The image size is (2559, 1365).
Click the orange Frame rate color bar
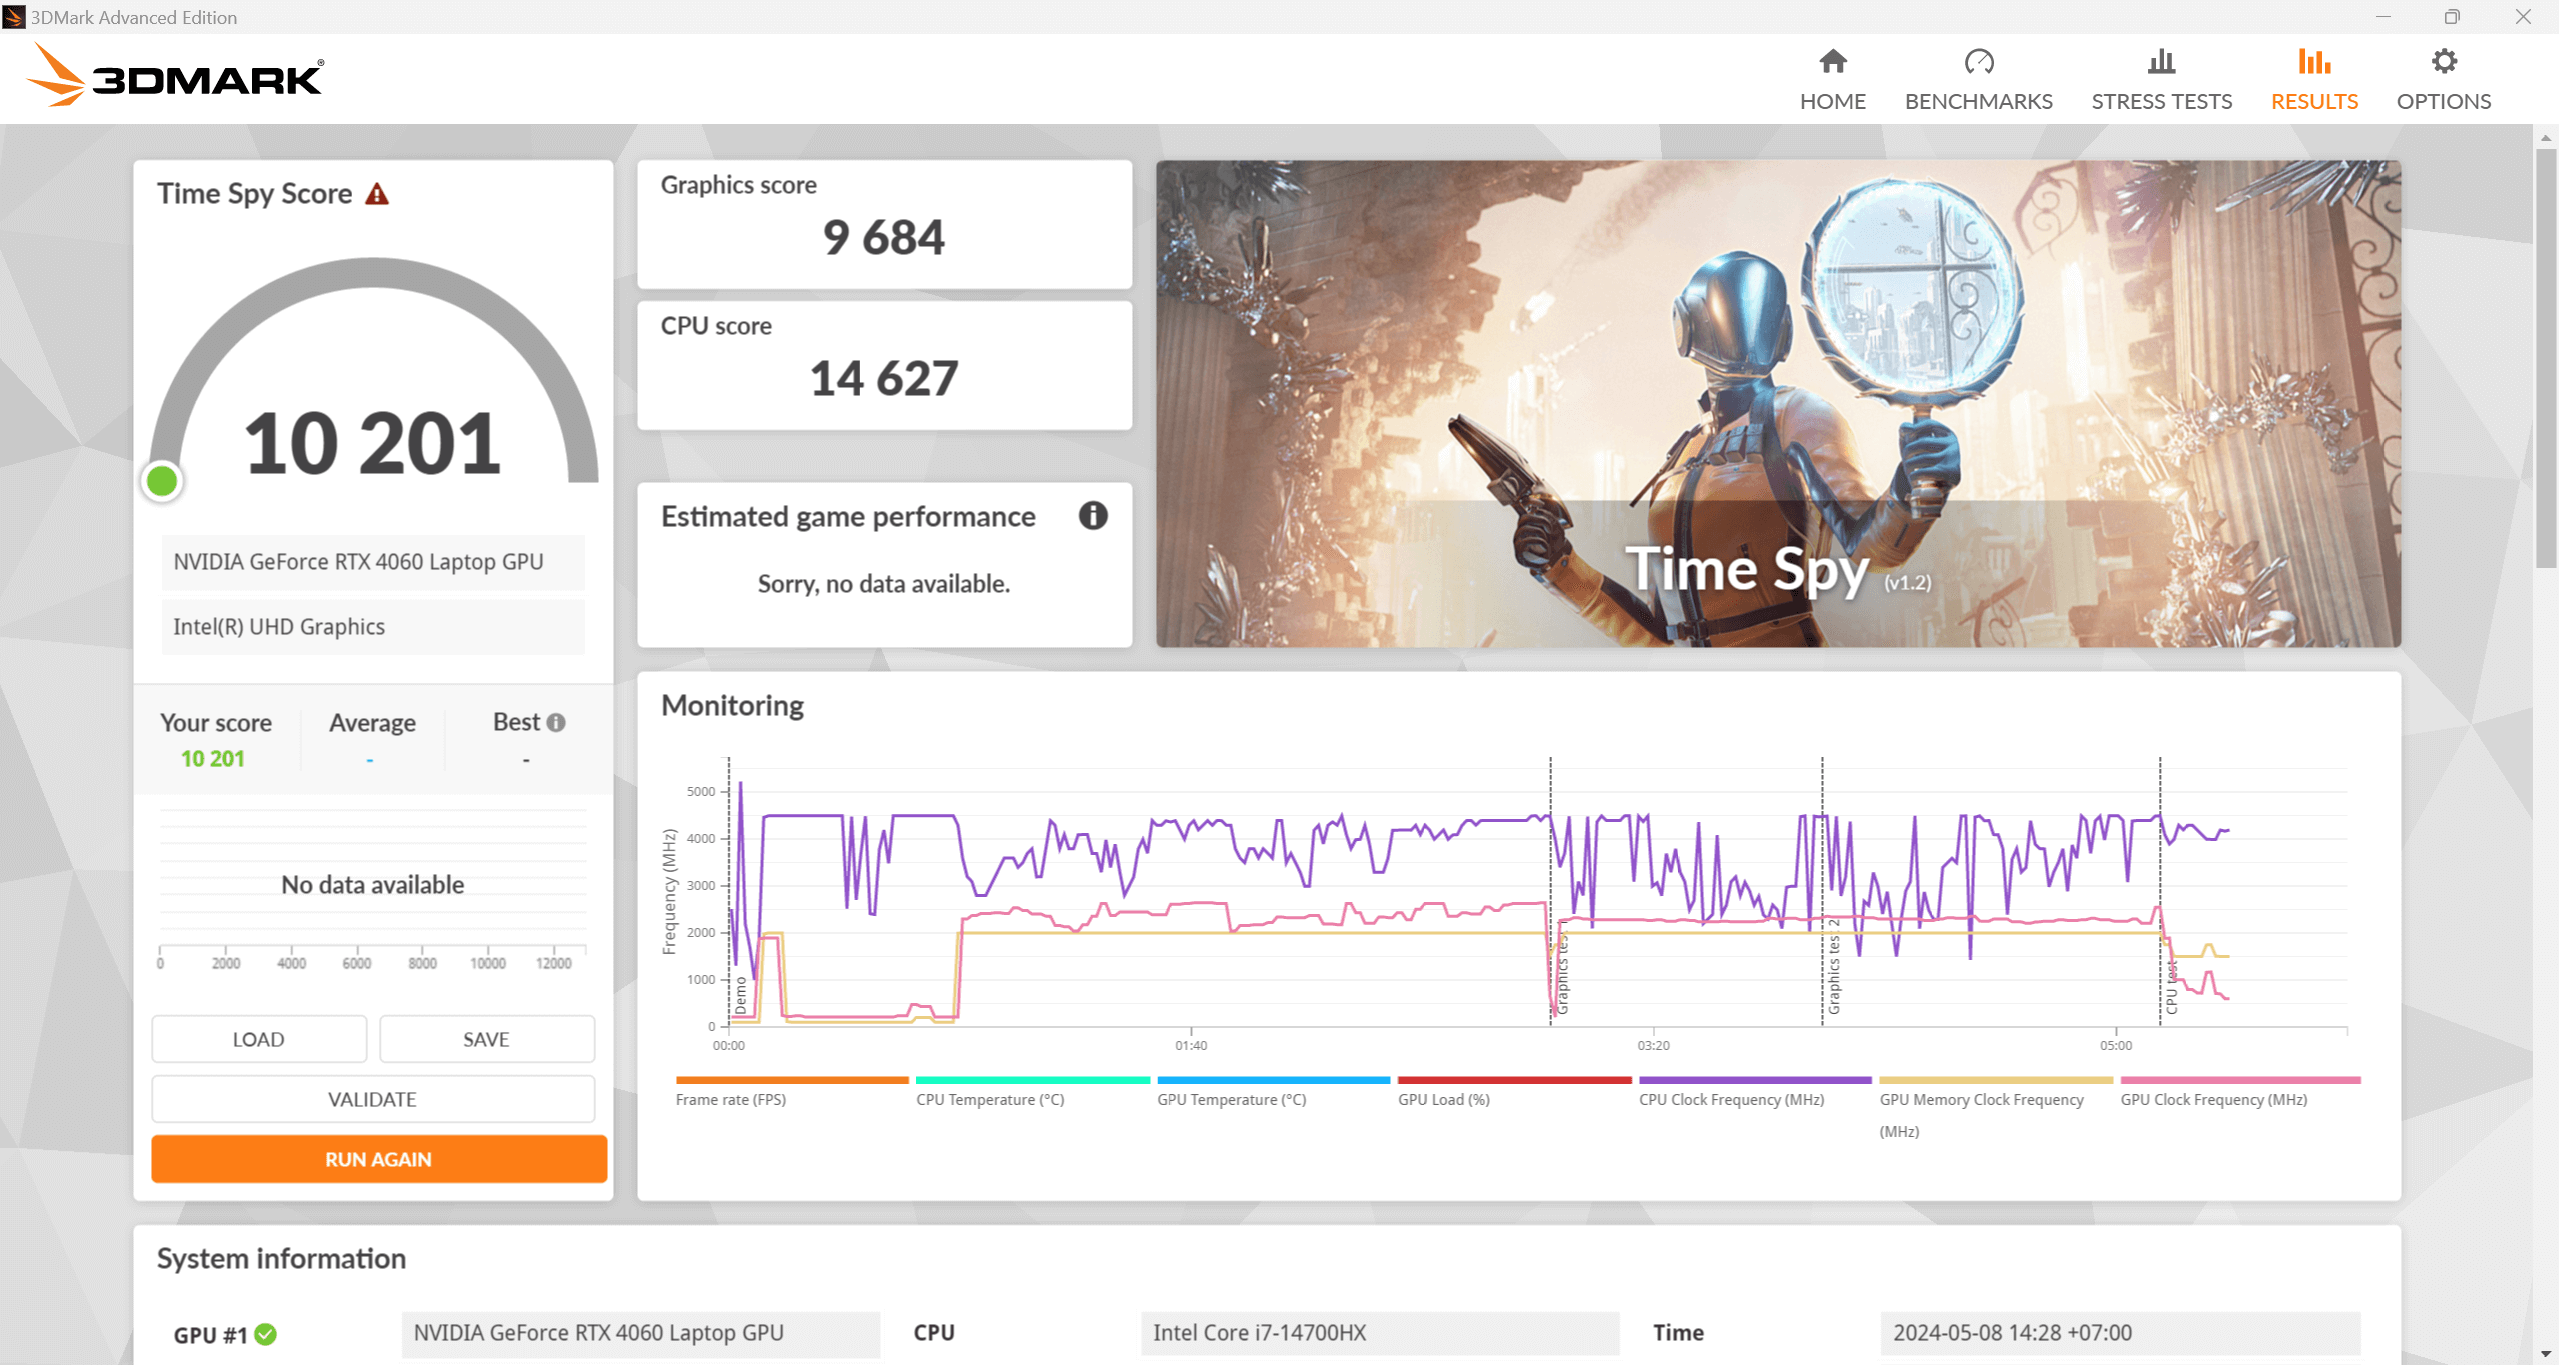coord(792,1080)
